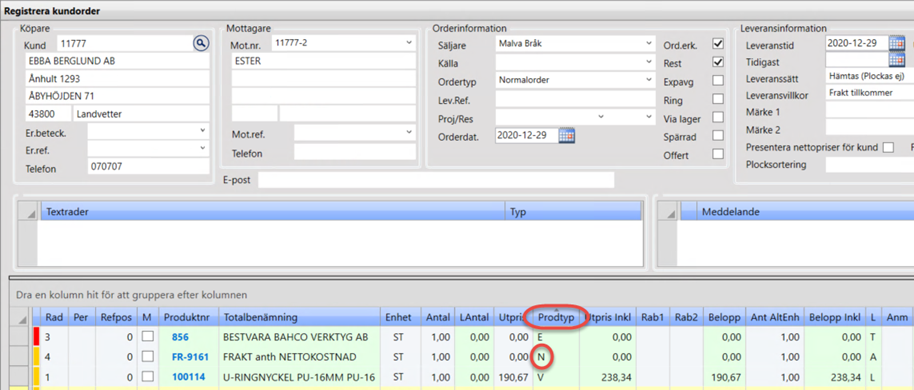The width and height of the screenshot is (914, 390).
Task: Enable Presentera nettopriser för kund
Action: pos(888,147)
